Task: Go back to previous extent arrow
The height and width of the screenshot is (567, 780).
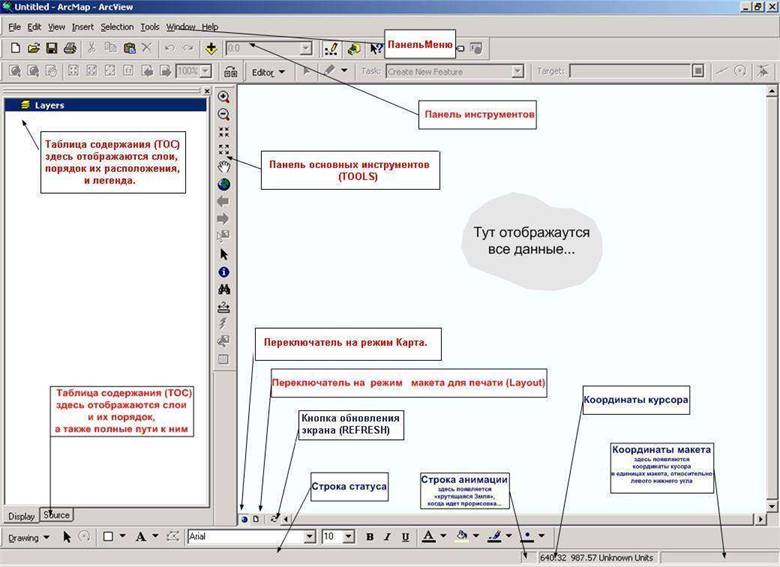Action: [223, 201]
